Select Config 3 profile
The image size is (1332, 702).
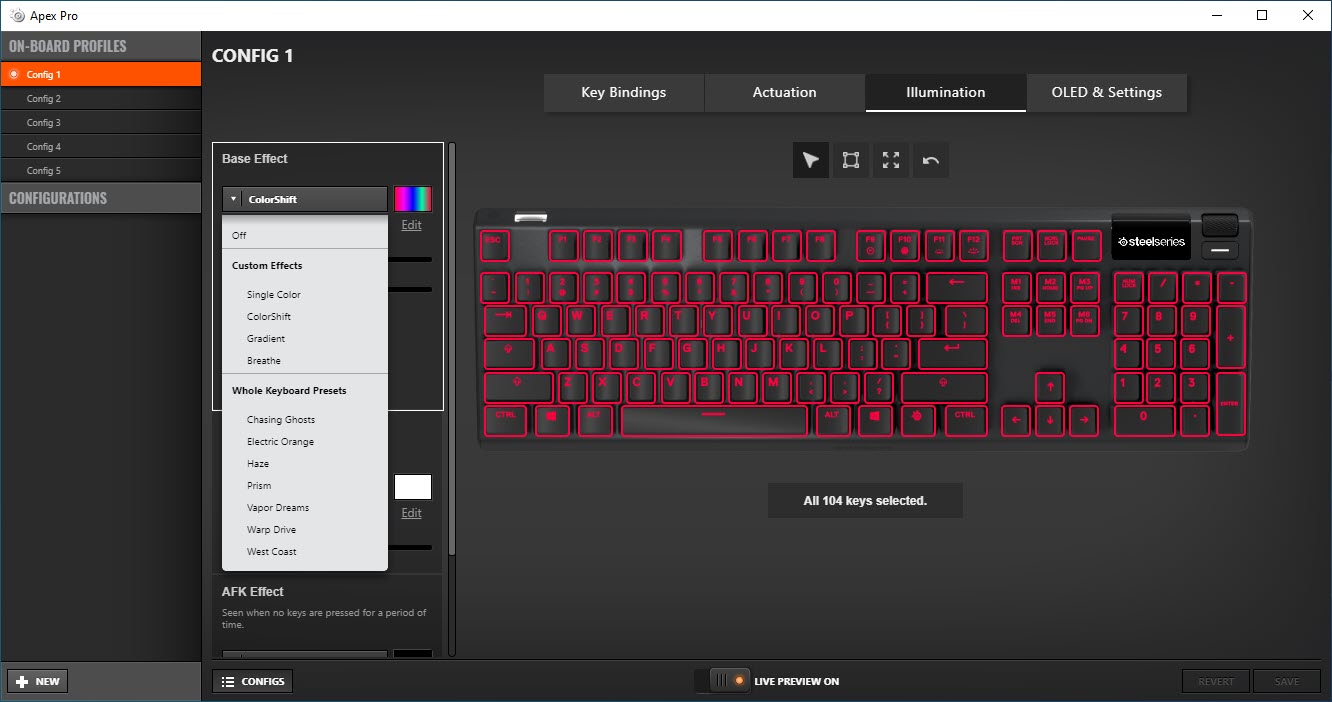[x=101, y=122]
